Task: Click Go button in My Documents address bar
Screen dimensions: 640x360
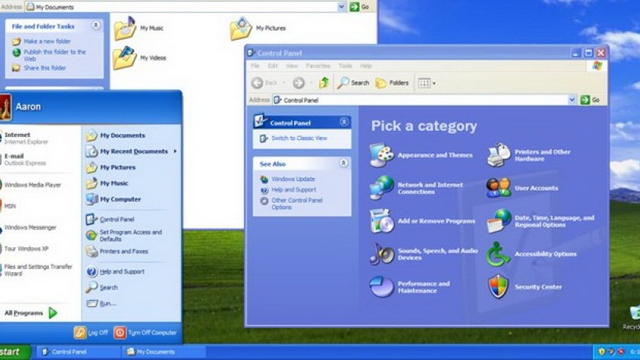Action: [x=360, y=7]
